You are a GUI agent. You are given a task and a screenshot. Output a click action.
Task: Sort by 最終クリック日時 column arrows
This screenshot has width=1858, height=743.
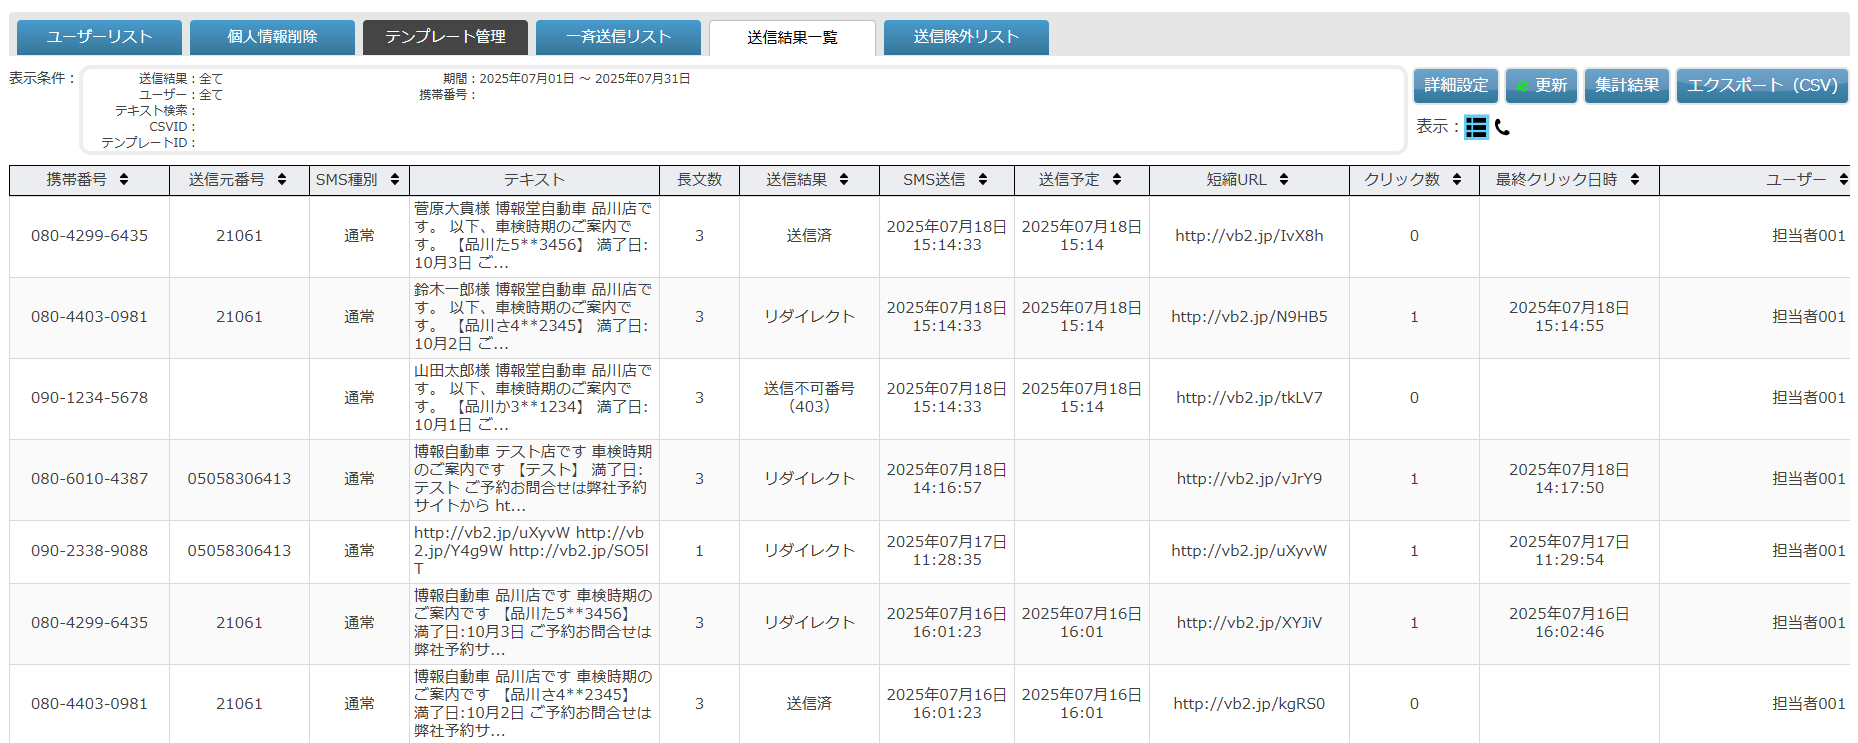1635,180
